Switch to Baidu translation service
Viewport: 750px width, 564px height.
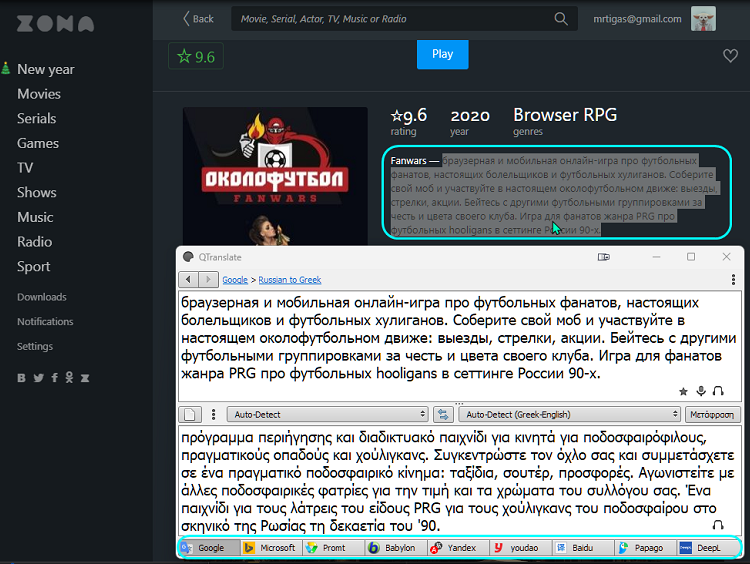pos(583,548)
